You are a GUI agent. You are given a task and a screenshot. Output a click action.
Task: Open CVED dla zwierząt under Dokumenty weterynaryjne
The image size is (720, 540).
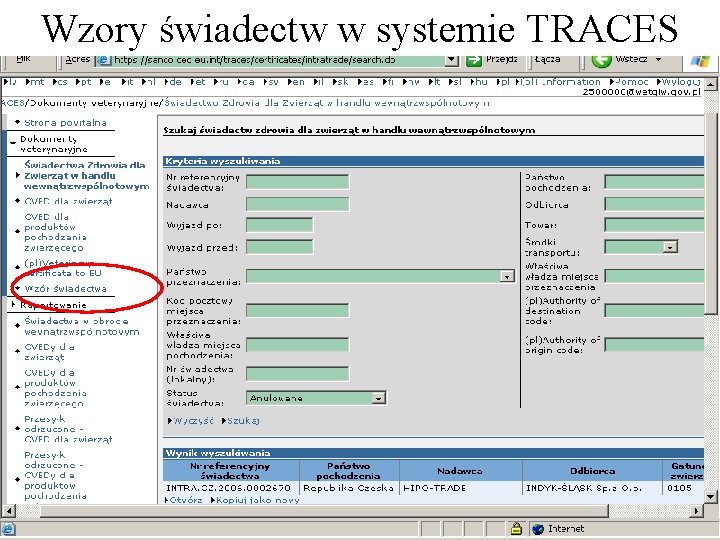click(68, 201)
